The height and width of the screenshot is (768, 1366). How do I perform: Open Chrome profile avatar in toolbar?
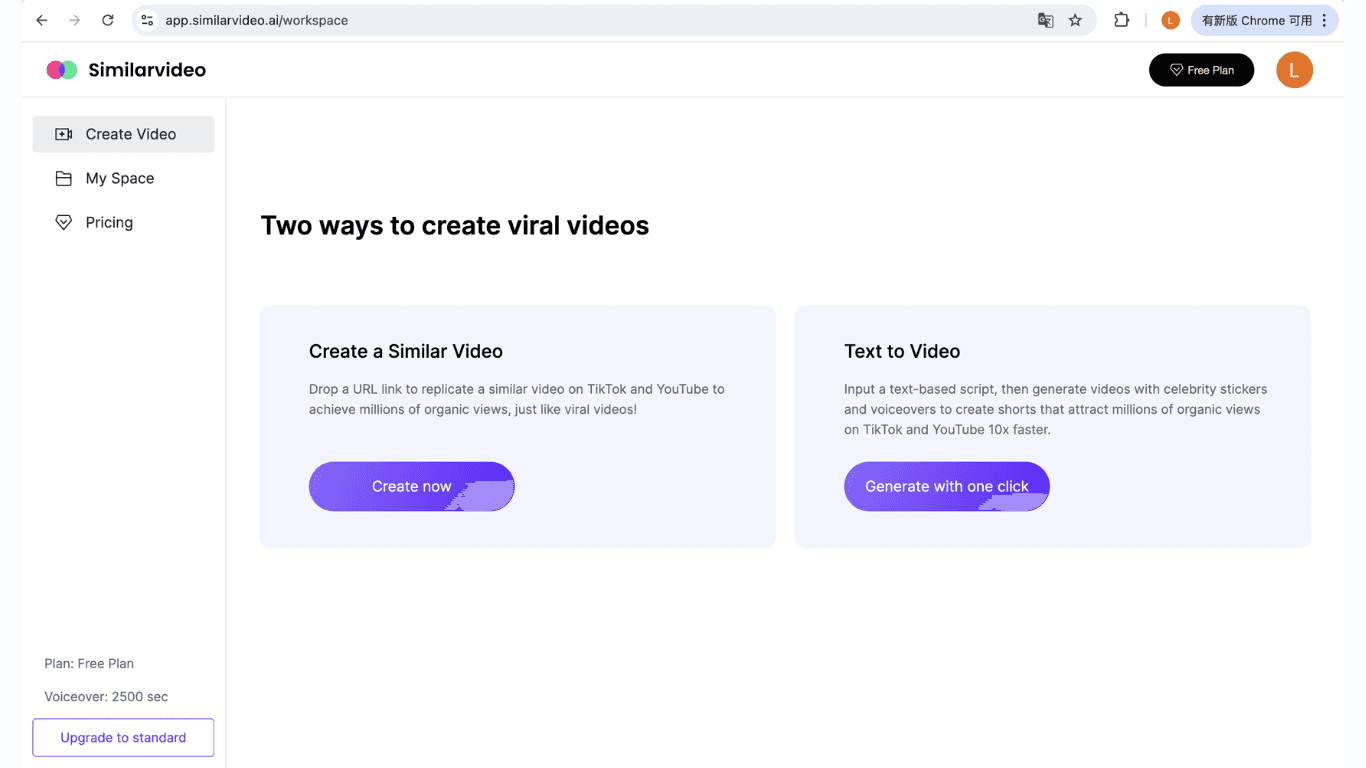tap(1170, 20)
